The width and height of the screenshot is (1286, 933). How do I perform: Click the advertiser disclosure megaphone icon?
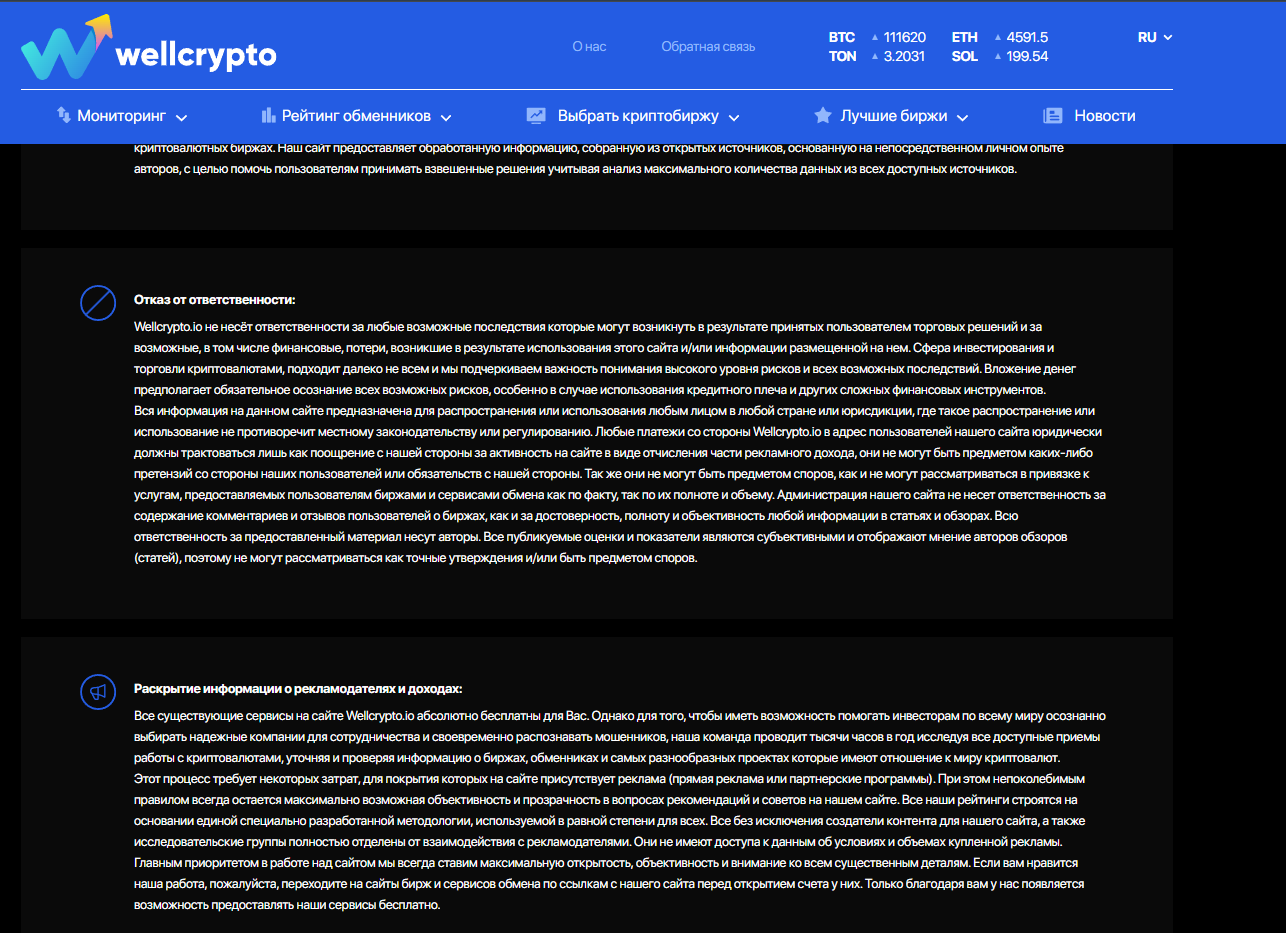98,691
